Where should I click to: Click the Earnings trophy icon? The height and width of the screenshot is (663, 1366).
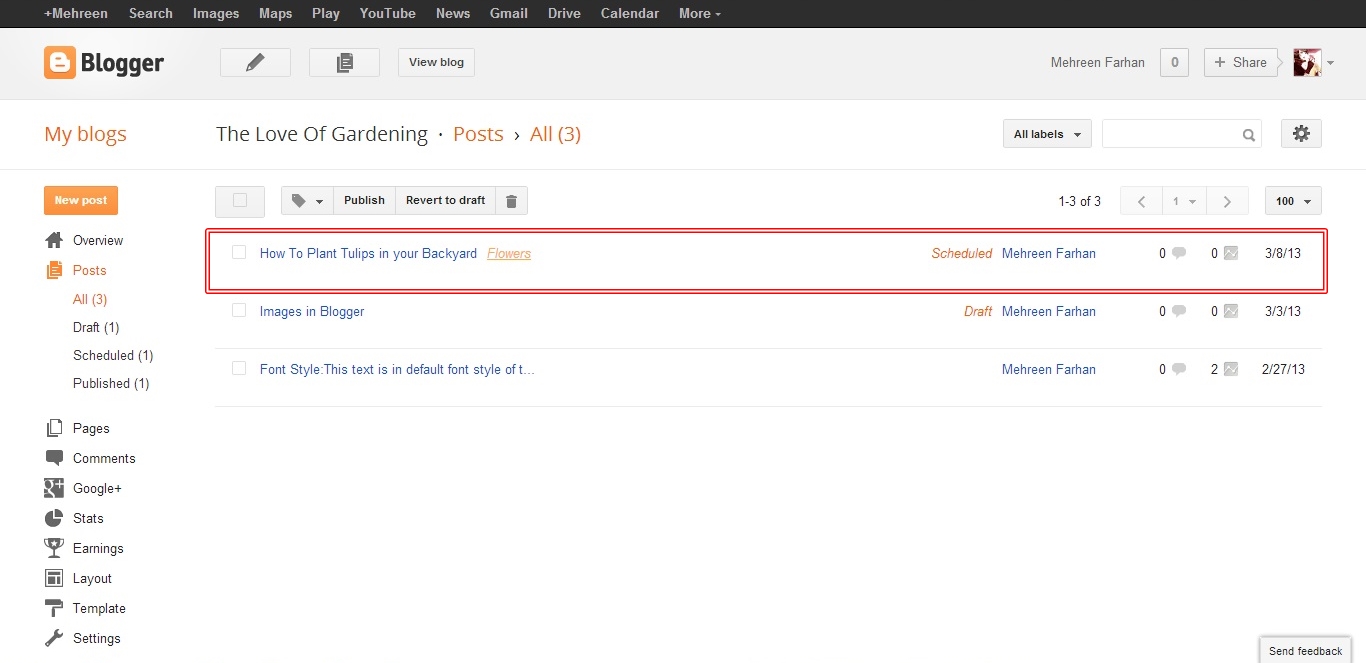pos(54,548)
